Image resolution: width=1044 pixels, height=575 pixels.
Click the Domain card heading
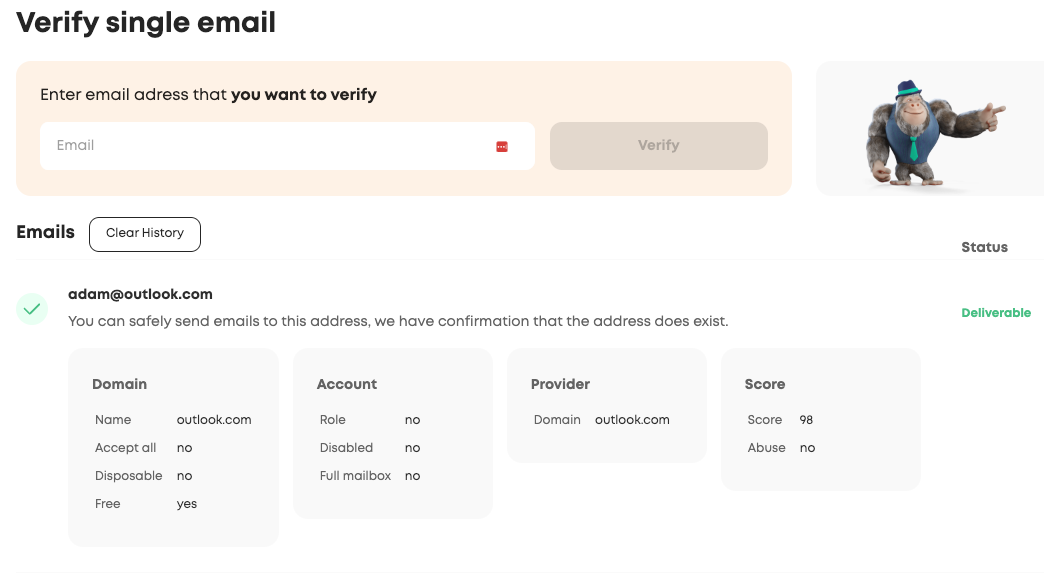coord(119,384)
